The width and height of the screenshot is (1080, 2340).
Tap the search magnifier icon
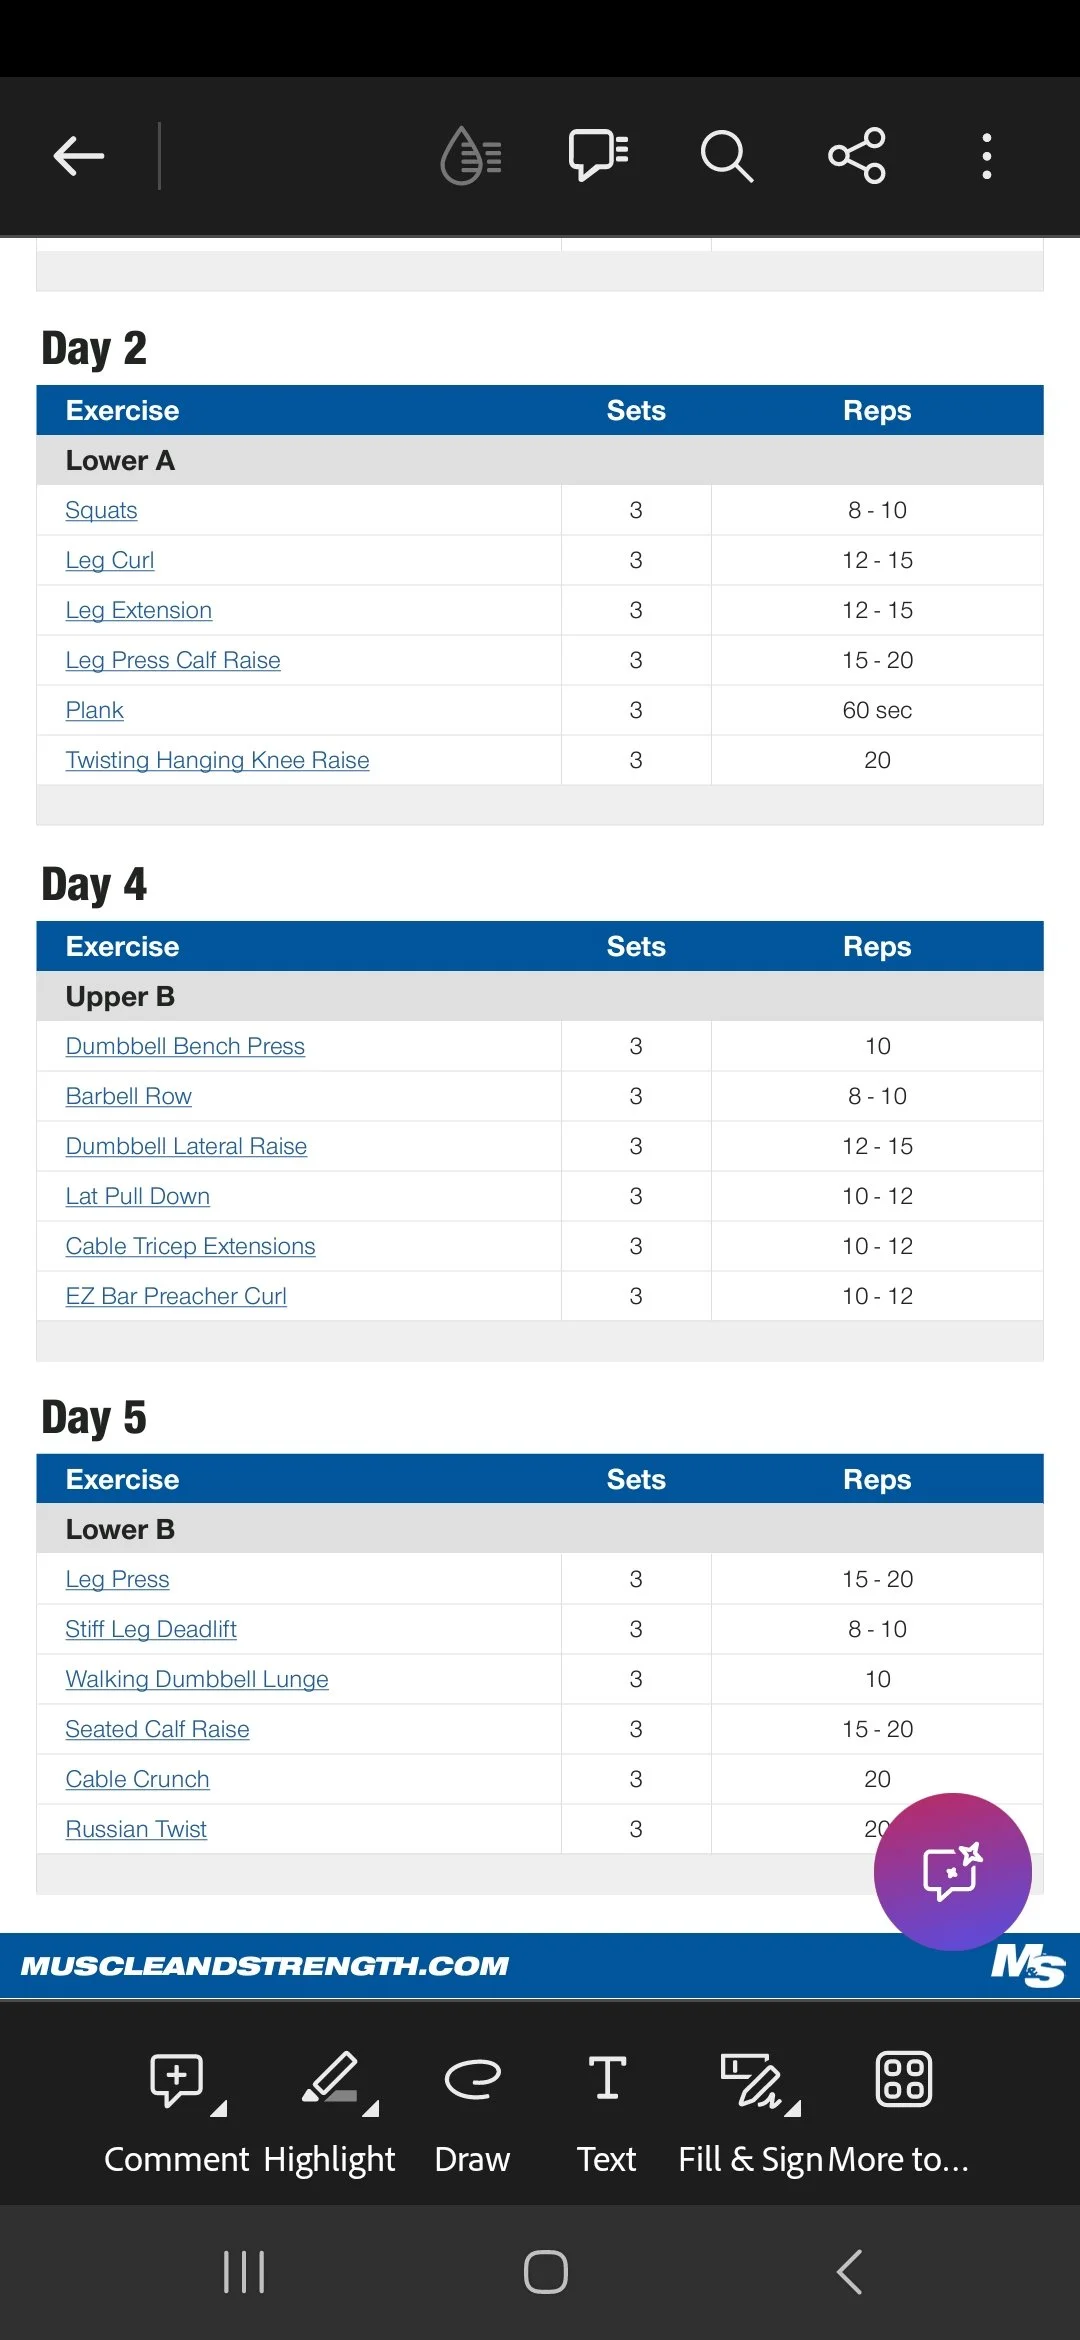pos(727,156)
